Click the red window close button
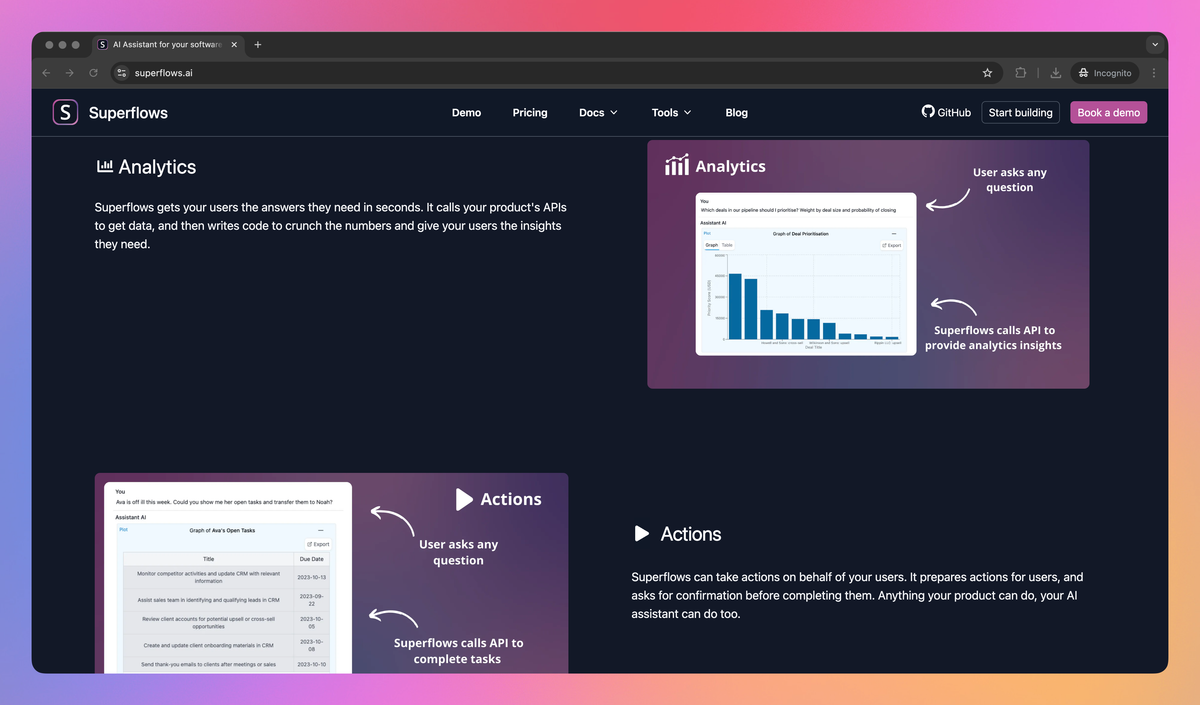Image resolution: width=1200 pixels, height=705 pixels. (x=47, y=45)
